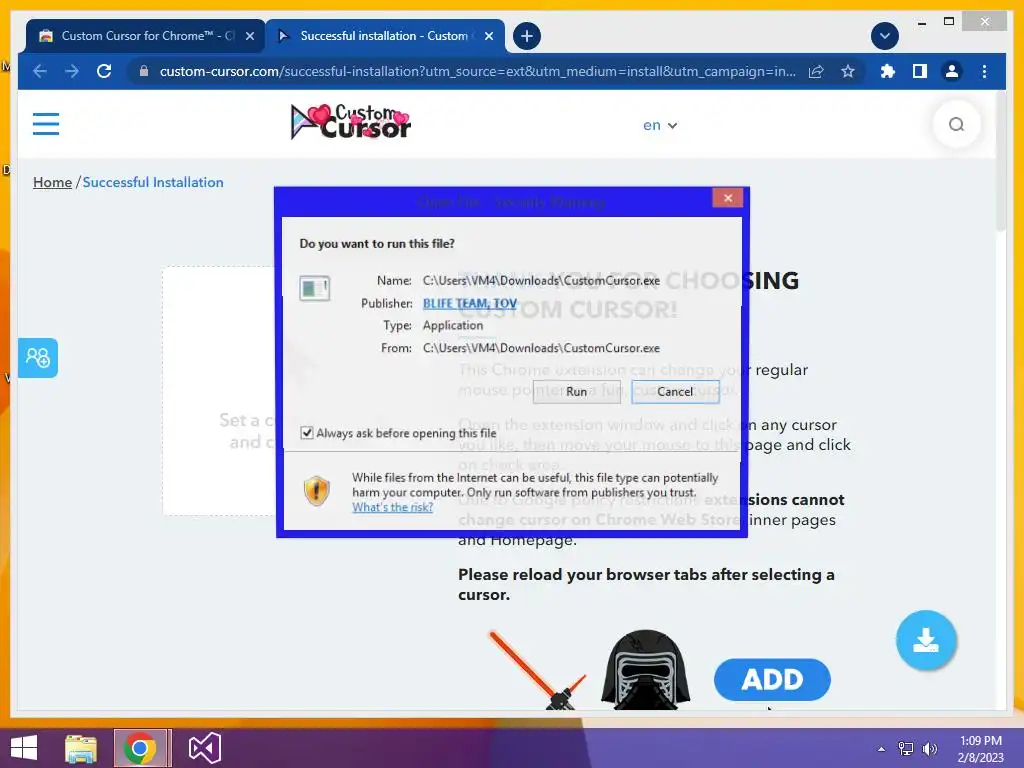
Task: Go forward to the next page
Action: tap(72, 71)
